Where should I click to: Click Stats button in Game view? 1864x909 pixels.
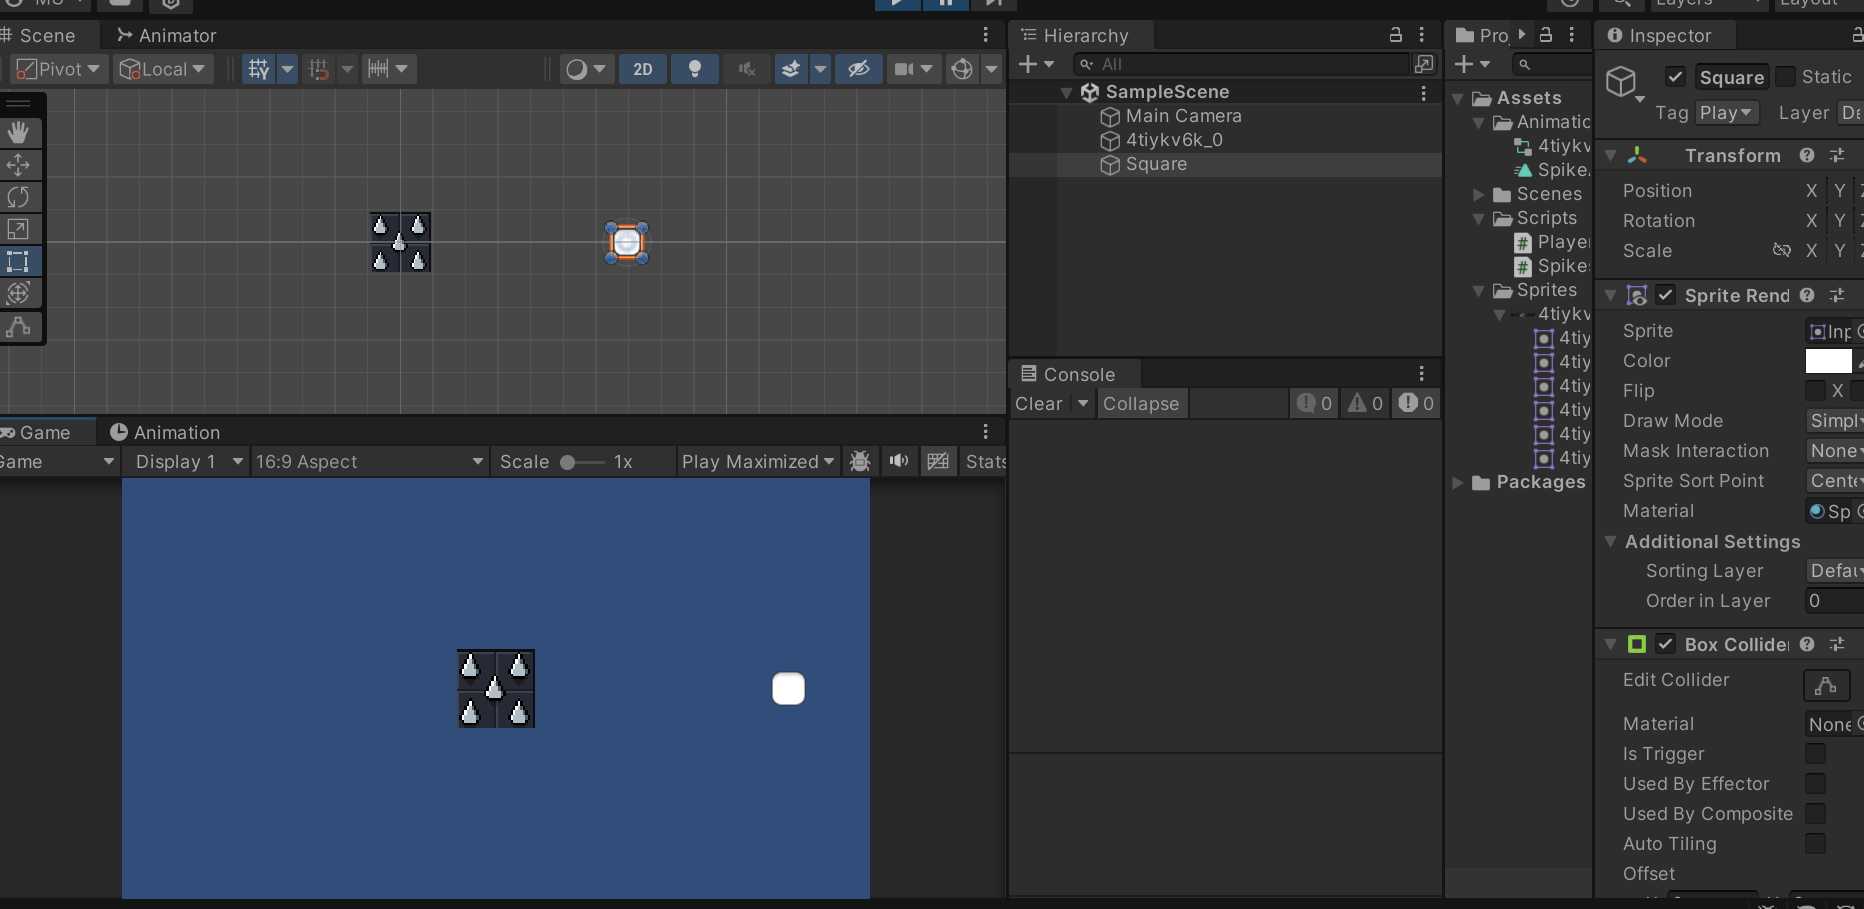tap(985, 462)
